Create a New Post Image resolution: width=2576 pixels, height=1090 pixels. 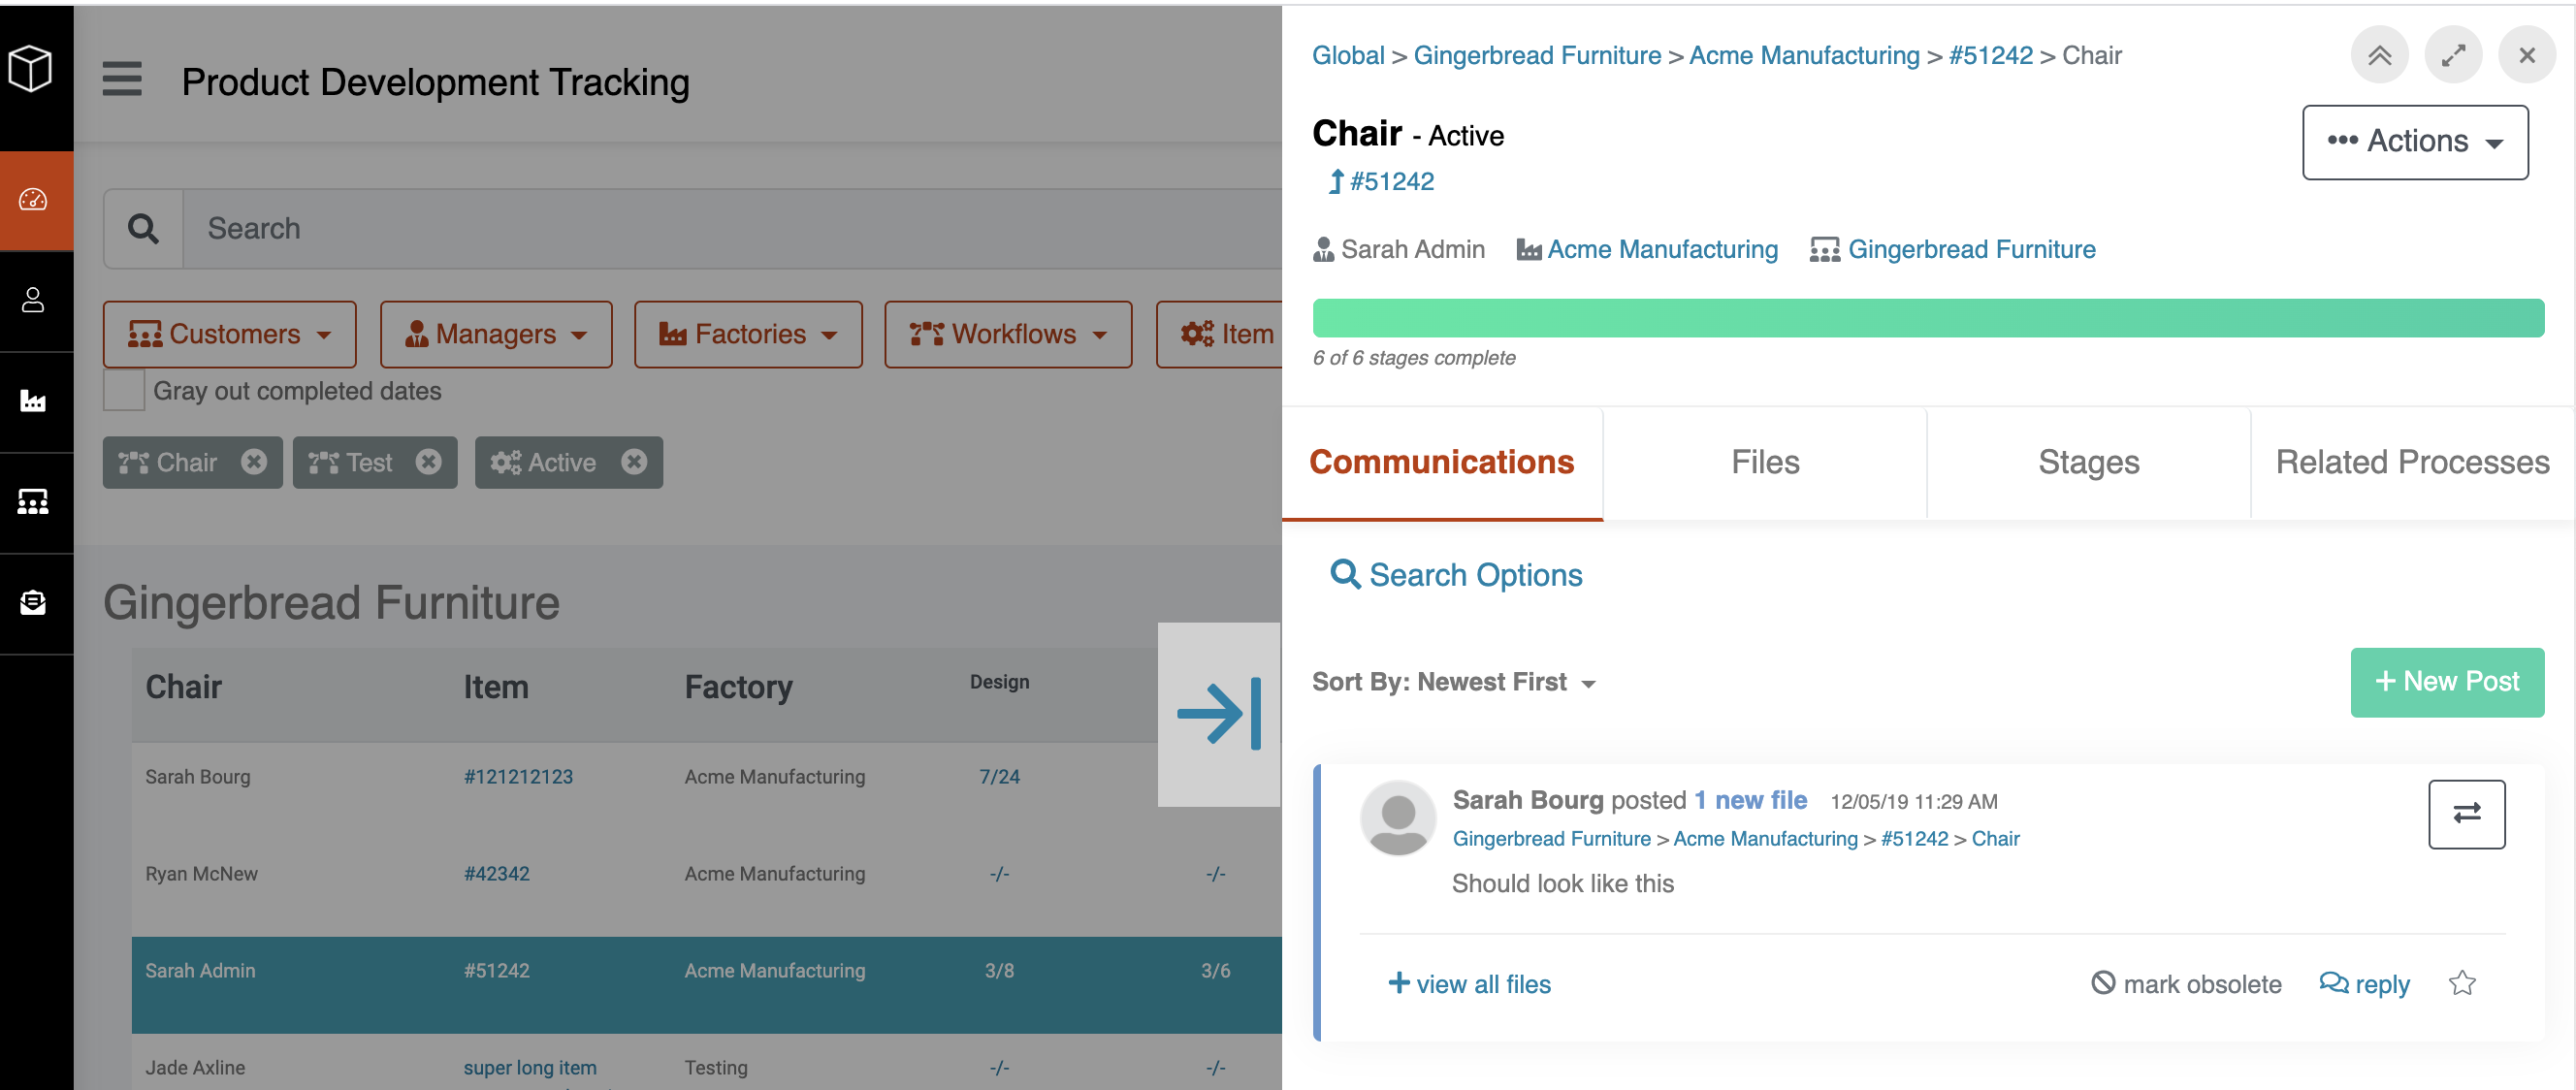(2447, 682)
